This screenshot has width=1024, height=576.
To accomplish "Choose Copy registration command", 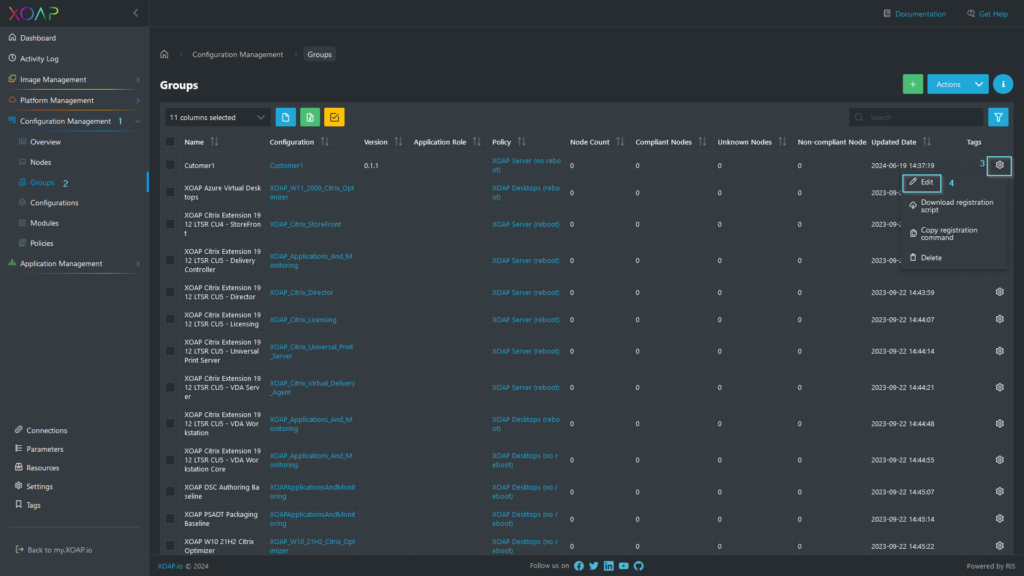I will tap(953, 234).
